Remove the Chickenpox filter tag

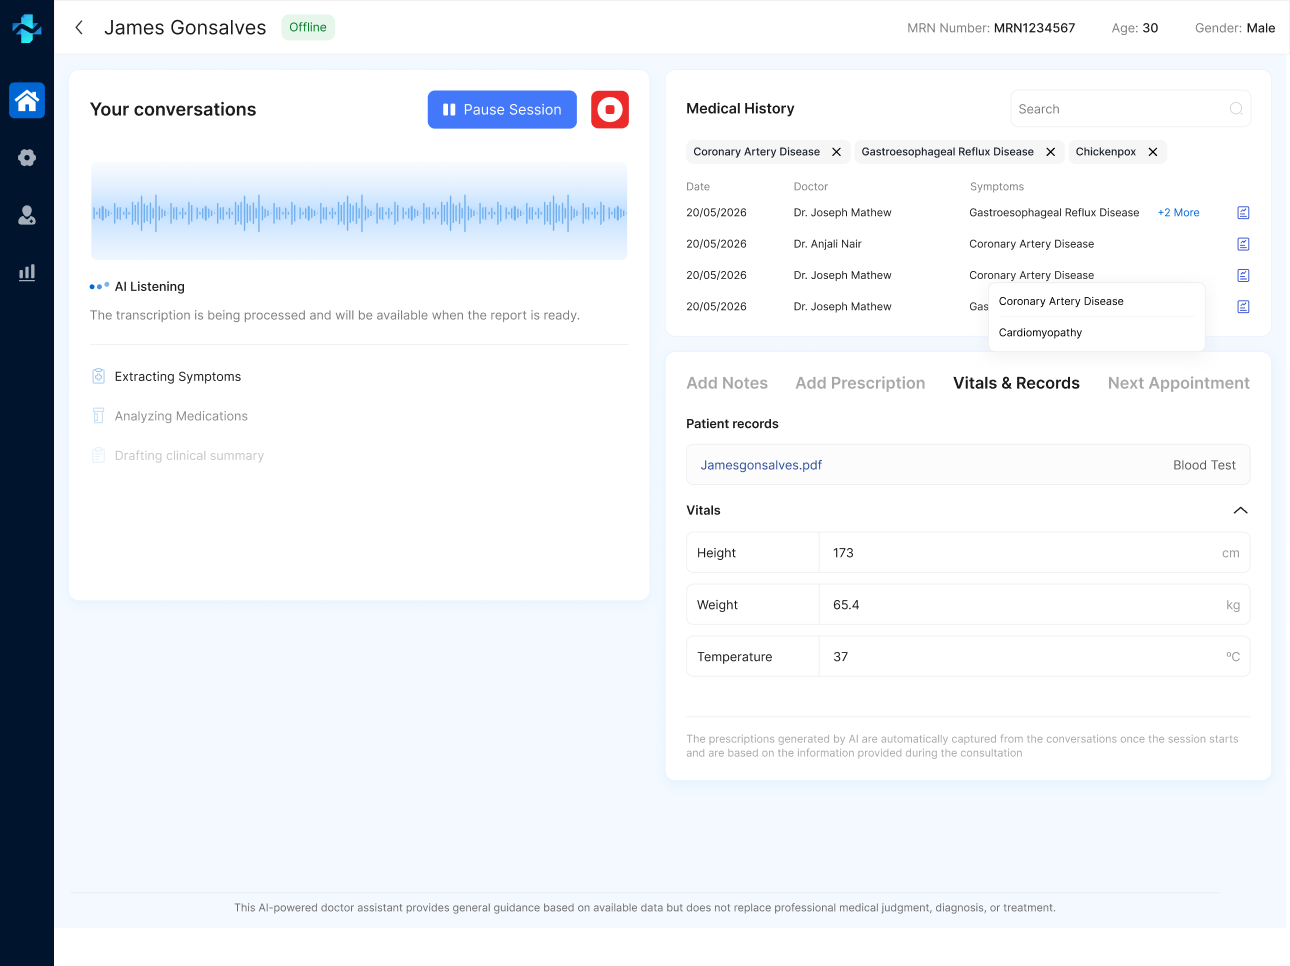pos(1152,152)
